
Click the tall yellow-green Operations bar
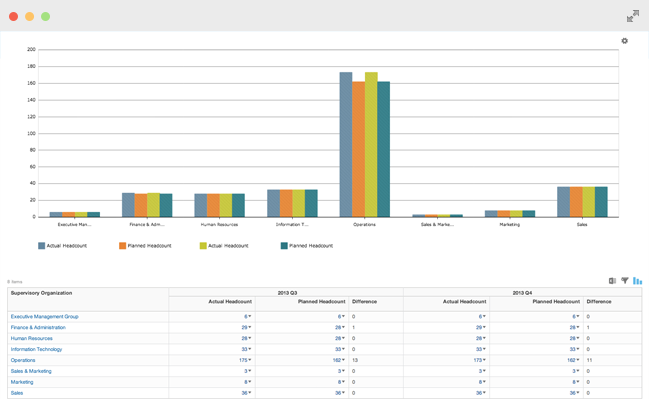(x=371, y=144)
